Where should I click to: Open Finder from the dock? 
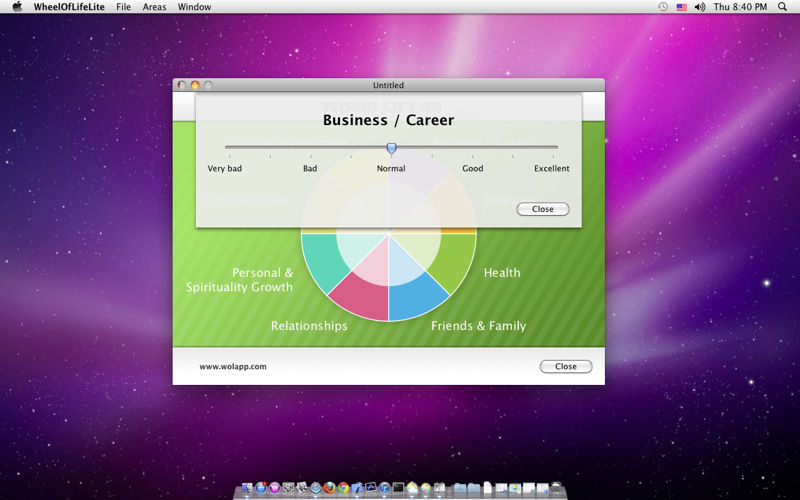[247, 488]
